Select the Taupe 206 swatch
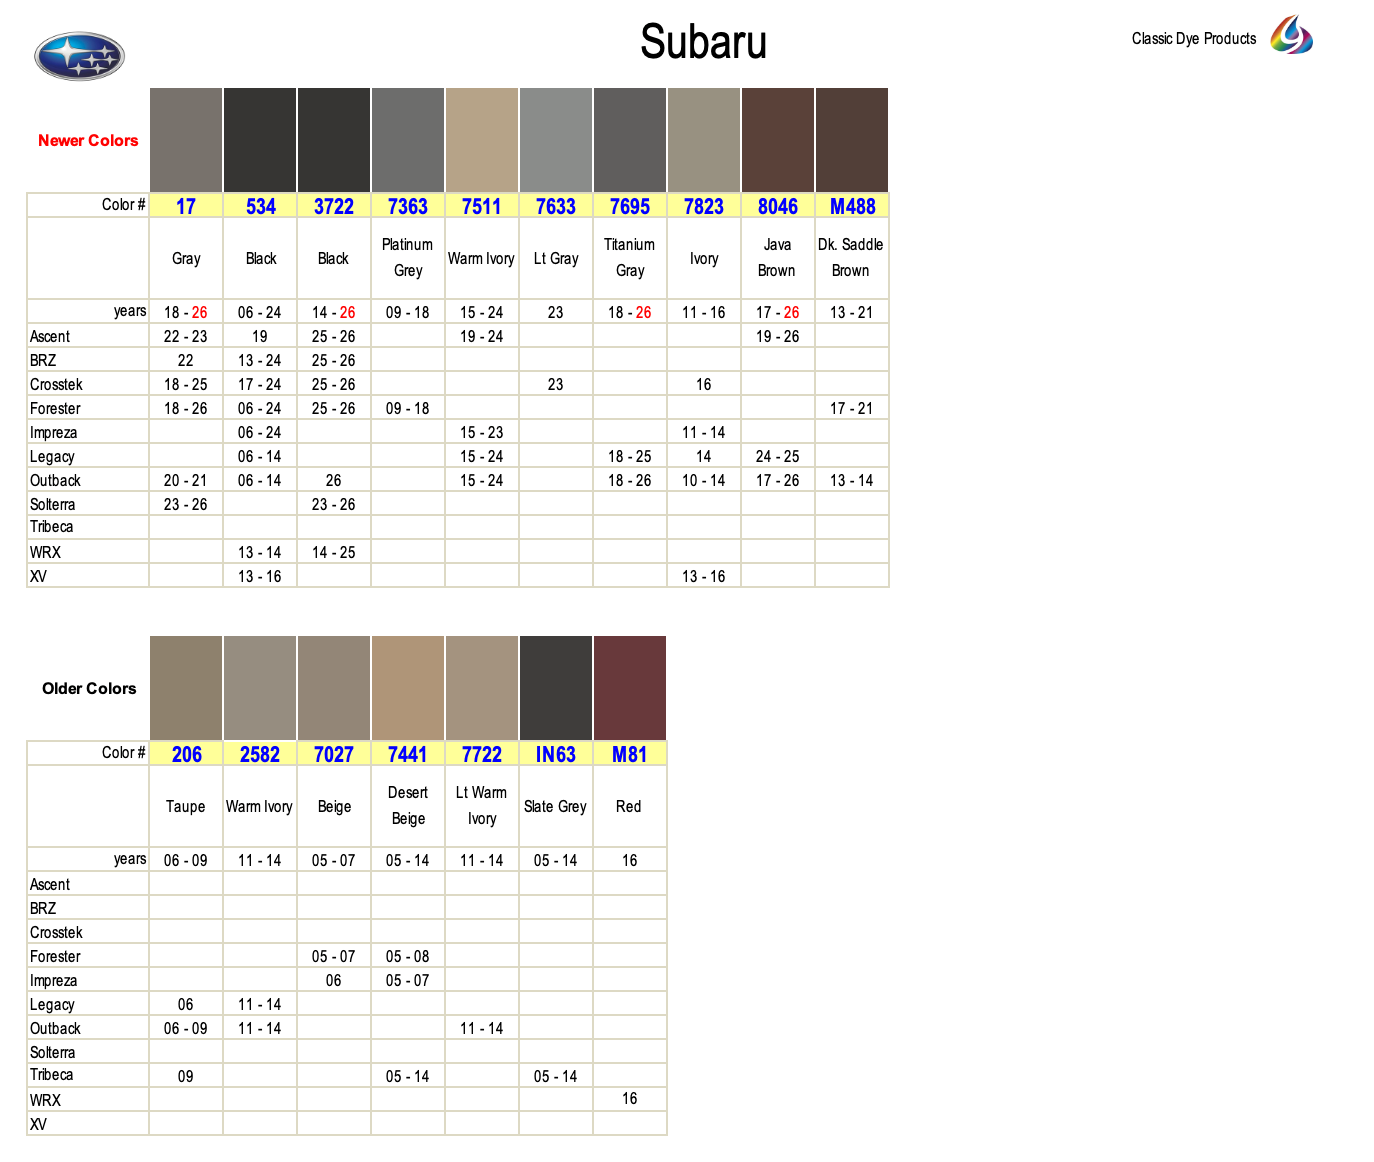 [x=186, y=688]
